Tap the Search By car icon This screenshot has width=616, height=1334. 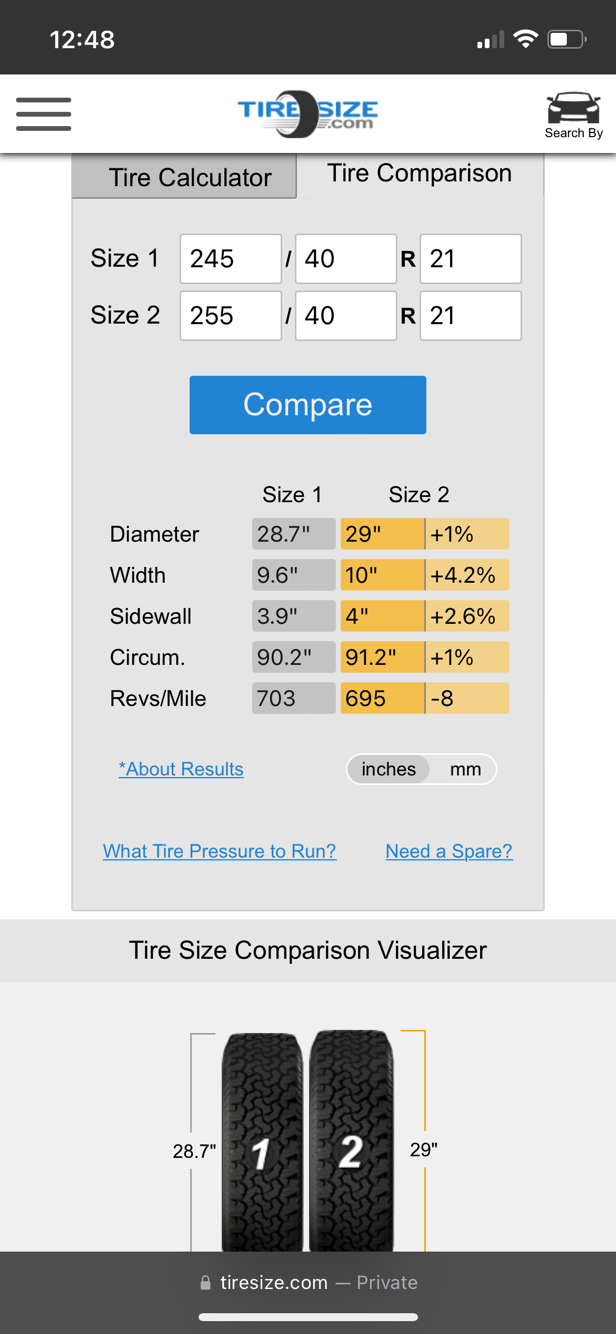tap(573, 115)
